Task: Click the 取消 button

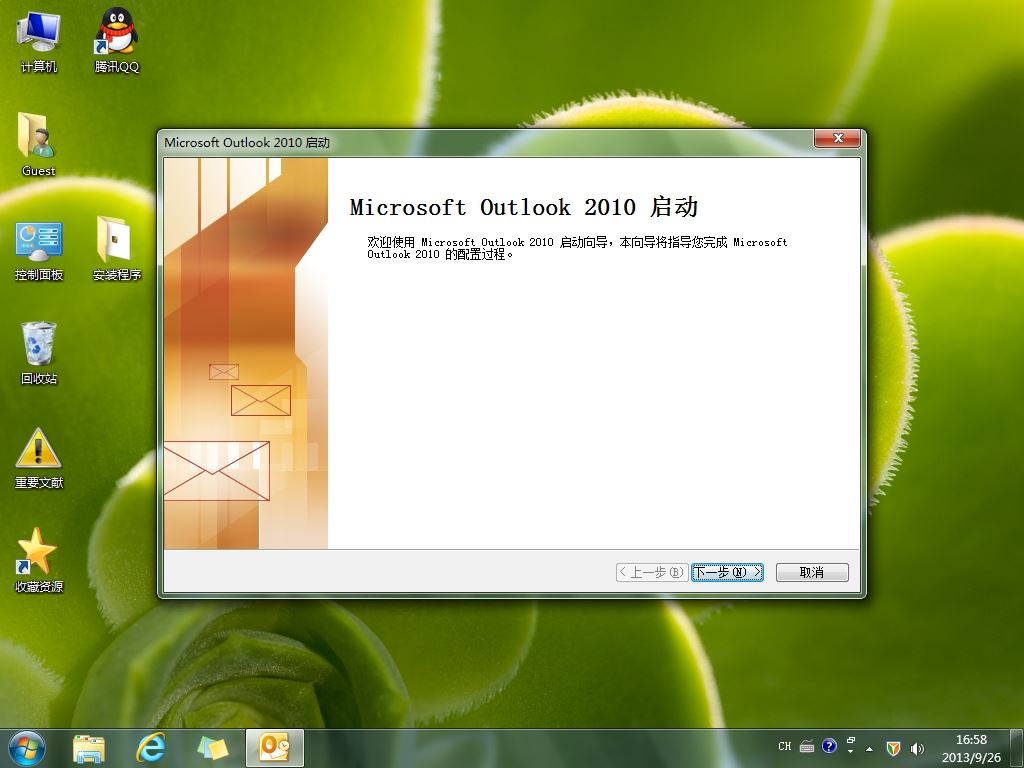Action: point(812,572)
